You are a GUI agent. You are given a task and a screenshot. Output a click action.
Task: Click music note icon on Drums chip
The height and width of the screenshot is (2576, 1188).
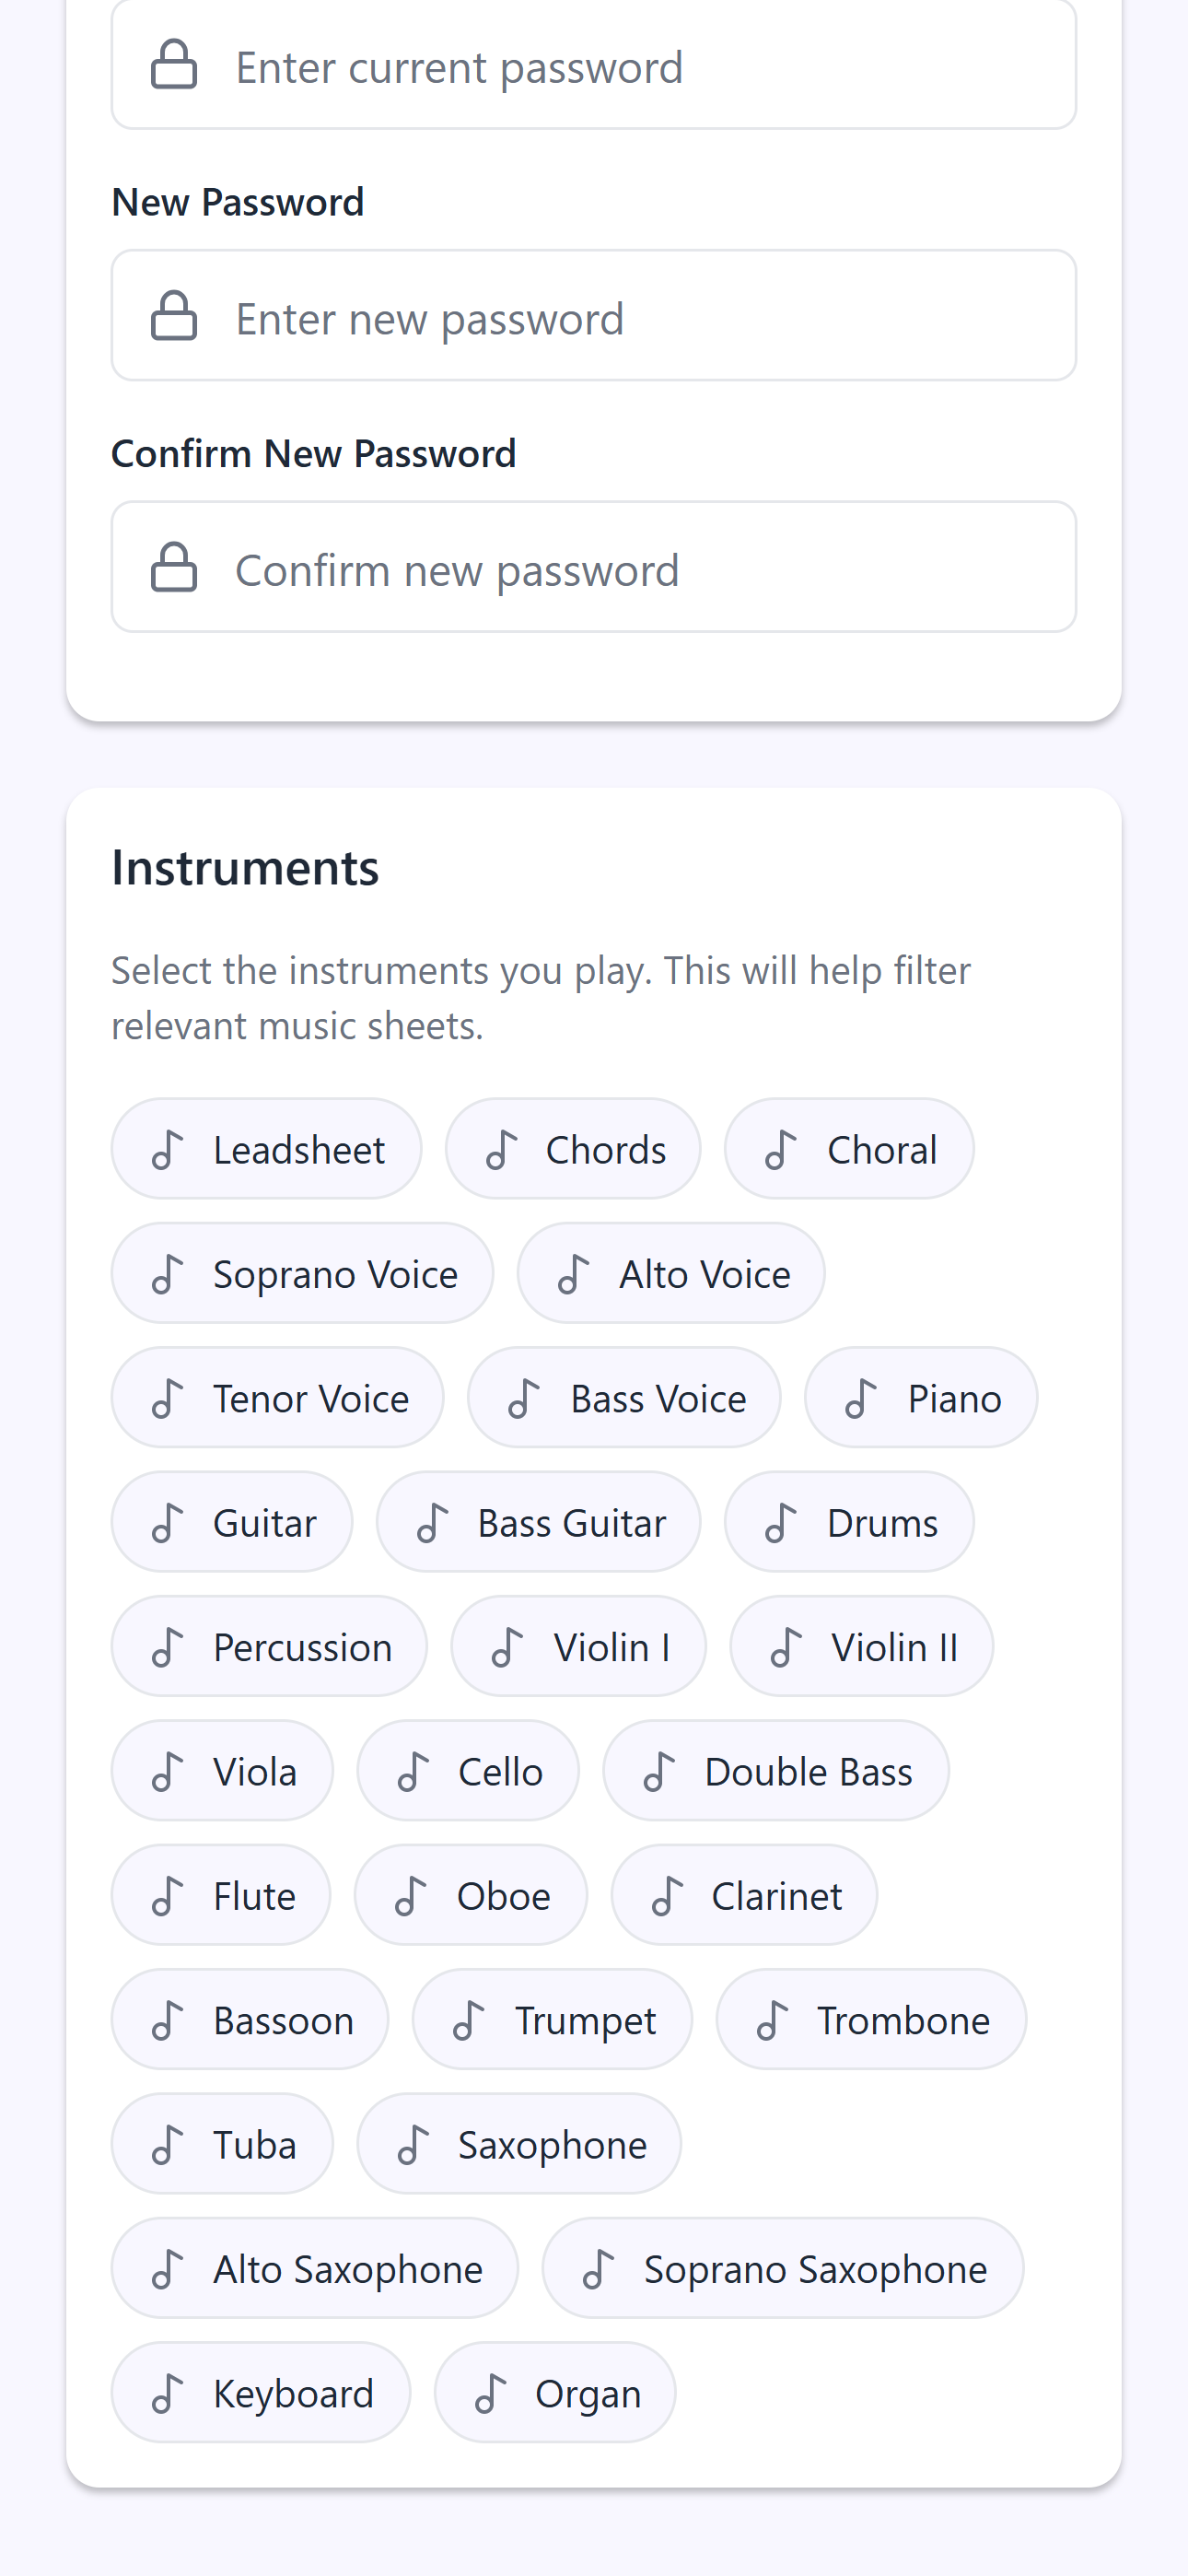tap(780, 1523)
